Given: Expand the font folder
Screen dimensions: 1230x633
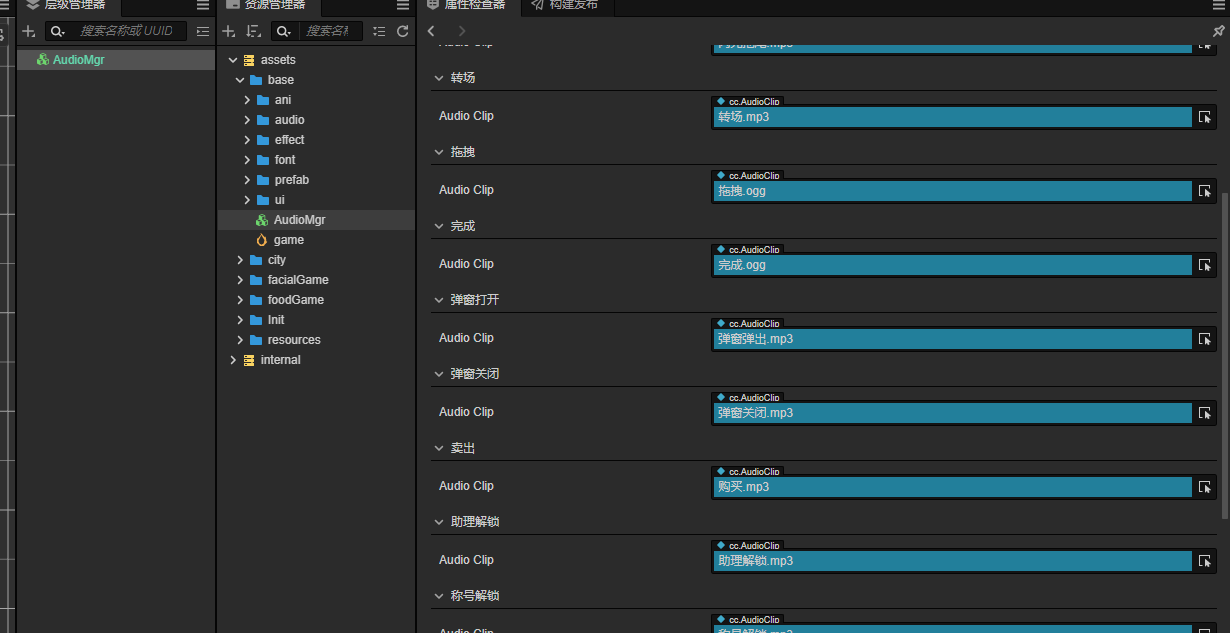Looking at the screenshot, I should point(247,160).
